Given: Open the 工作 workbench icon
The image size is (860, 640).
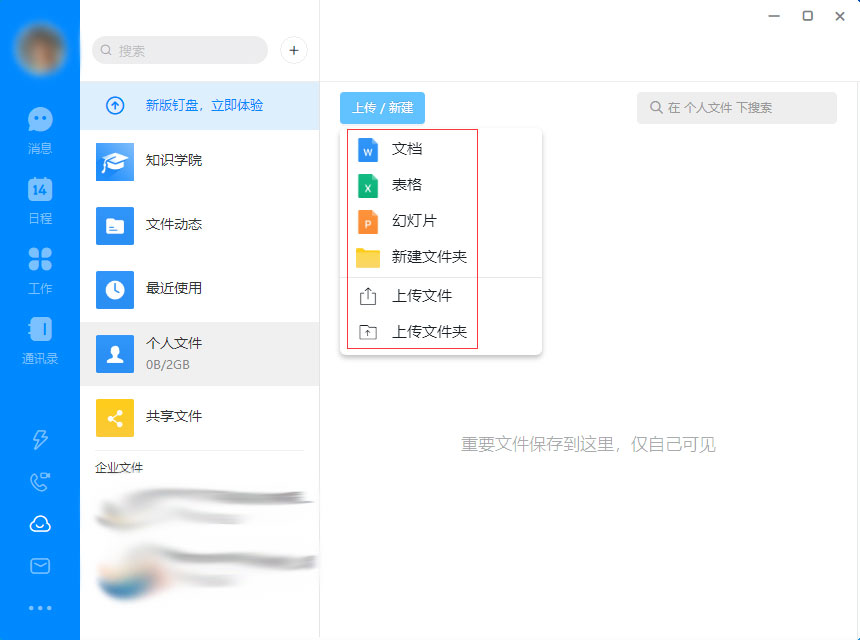Looking at the screenshot, I should [39, 268].
